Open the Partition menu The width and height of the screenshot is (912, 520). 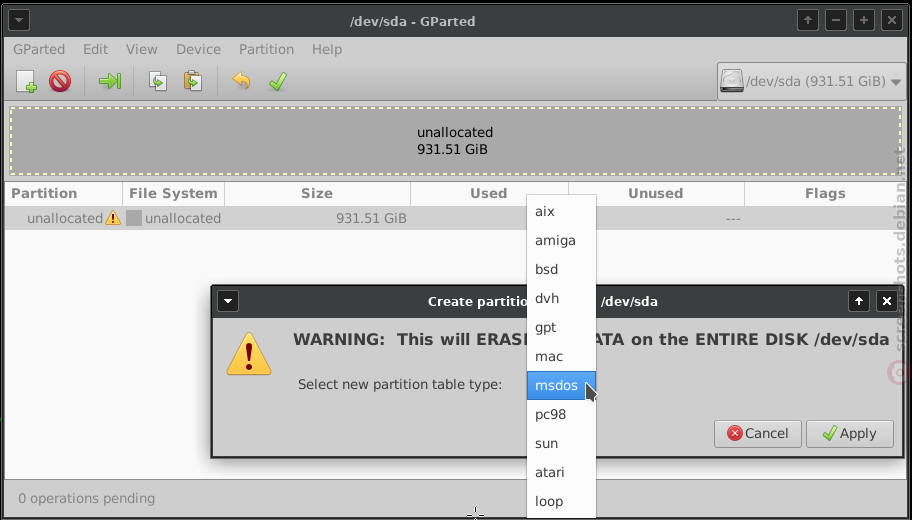(266, 49)
